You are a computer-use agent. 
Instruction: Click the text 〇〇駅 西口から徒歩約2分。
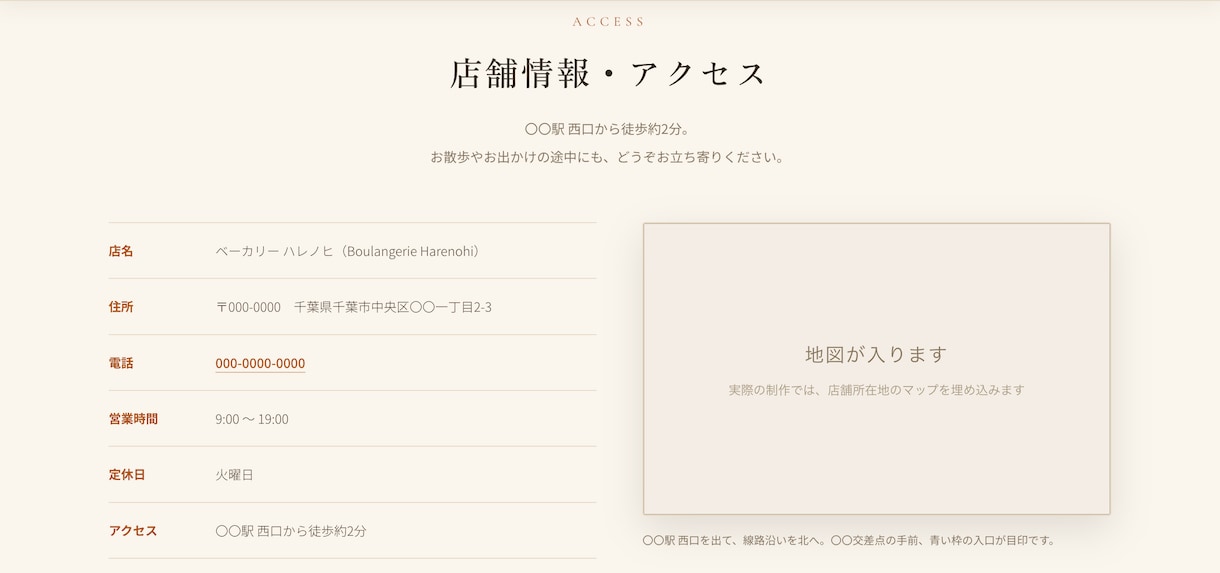[x=608, y=129]
